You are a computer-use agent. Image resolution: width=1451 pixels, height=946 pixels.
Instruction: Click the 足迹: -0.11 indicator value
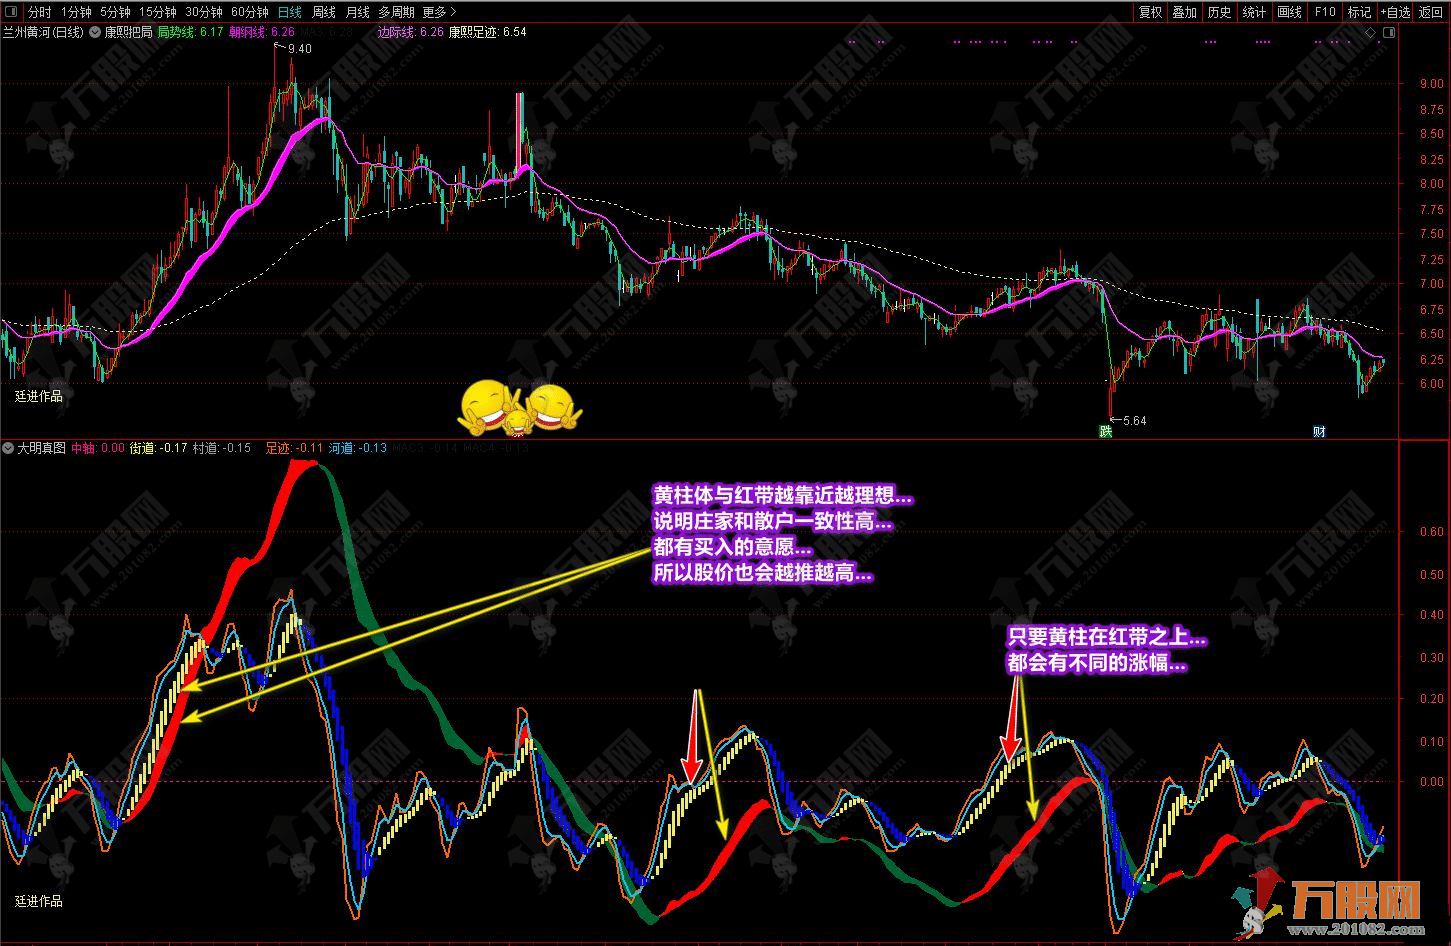(x=295, y=448)
